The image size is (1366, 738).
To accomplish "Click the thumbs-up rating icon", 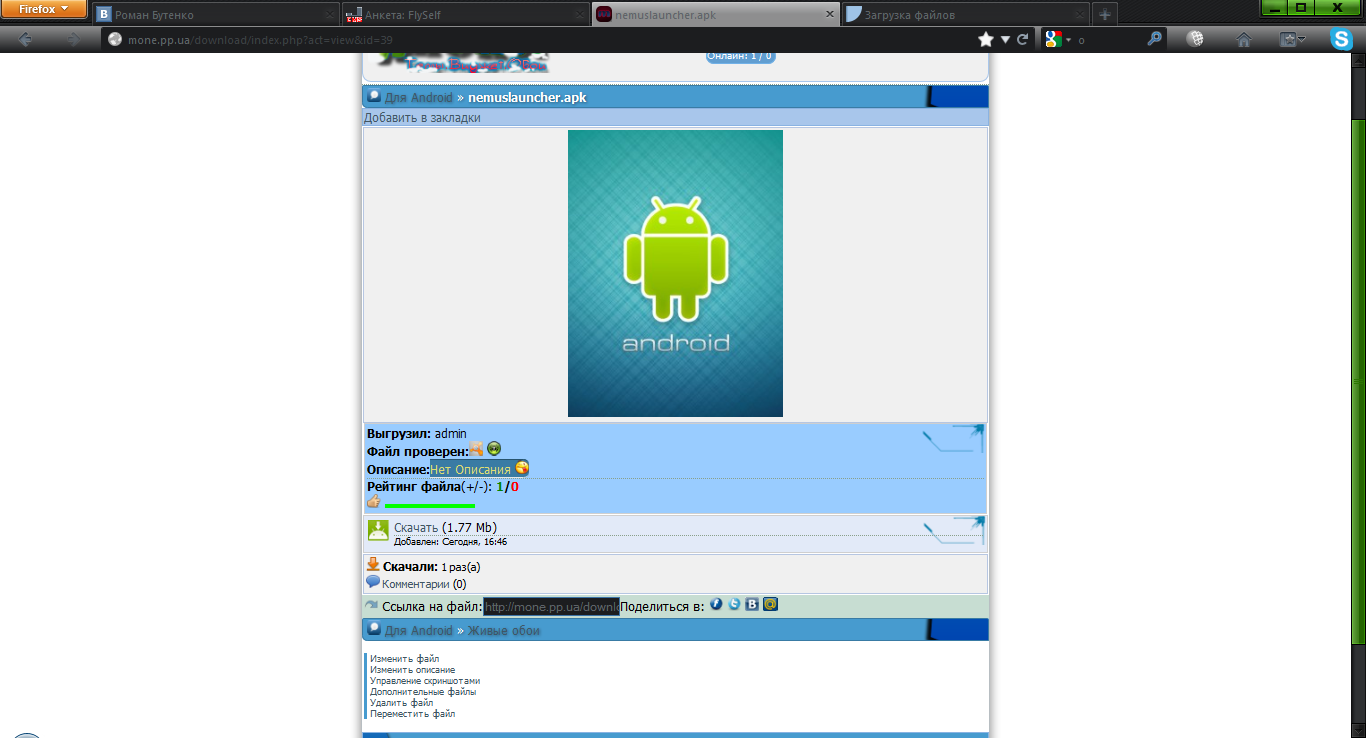I will click(374, 502).
